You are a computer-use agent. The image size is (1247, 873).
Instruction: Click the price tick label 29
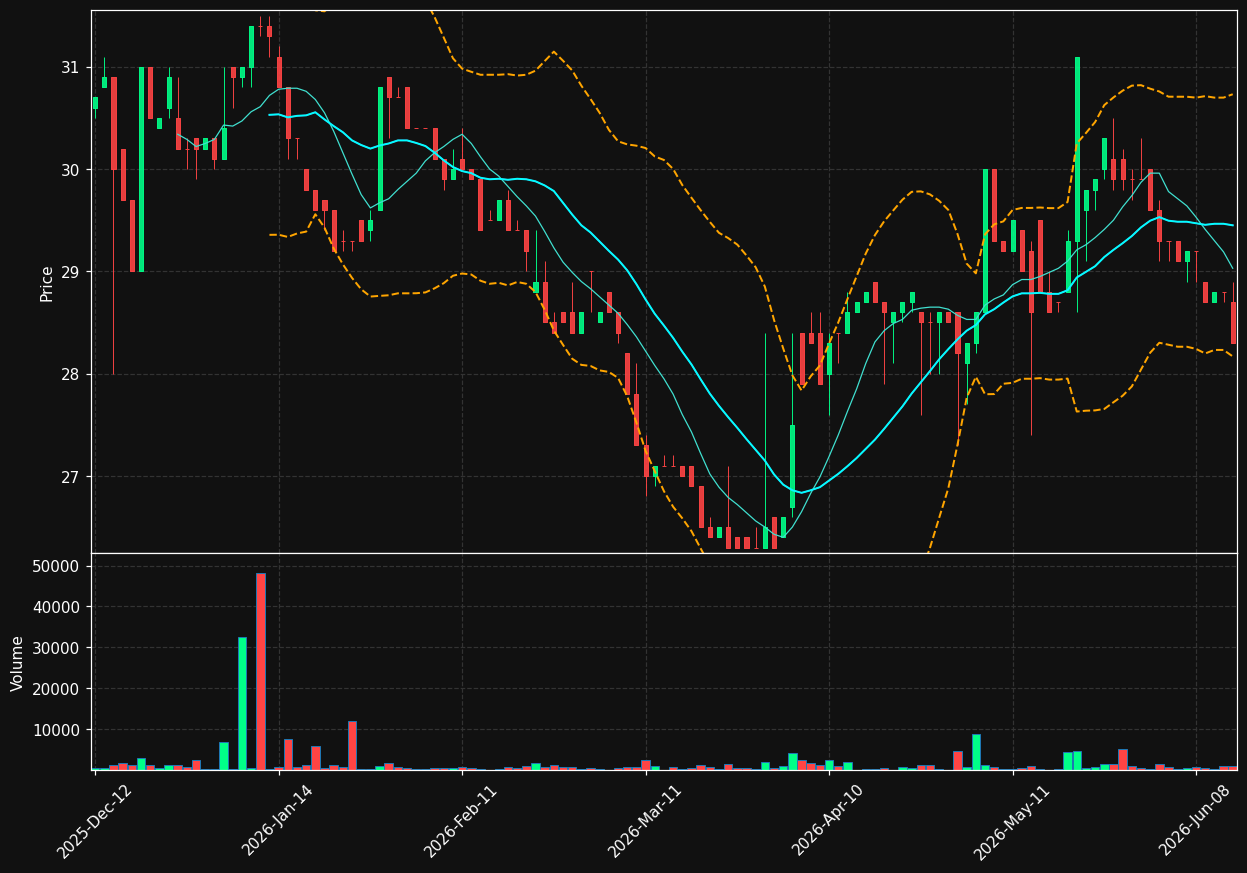71,272
